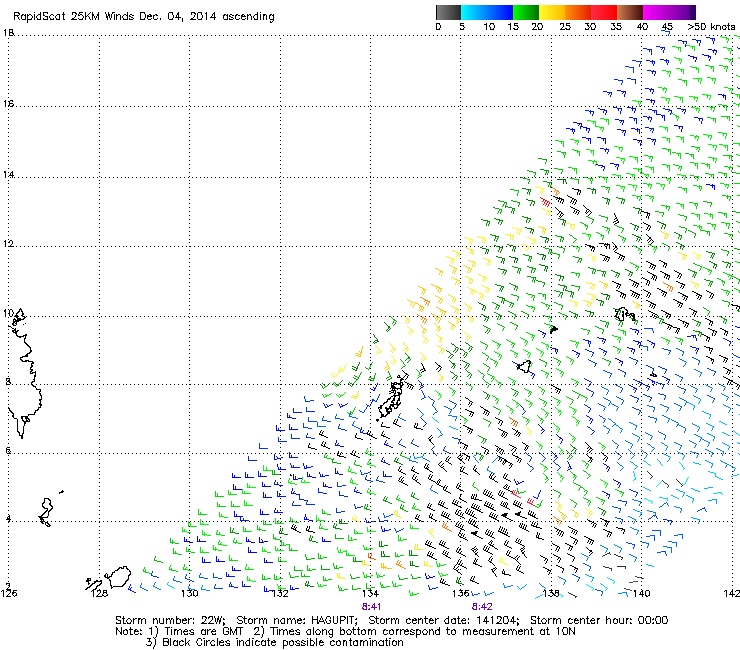Click the '>50 knots' legend label
This screenshot has height=650, width=740.
click(x=711, y=27)
